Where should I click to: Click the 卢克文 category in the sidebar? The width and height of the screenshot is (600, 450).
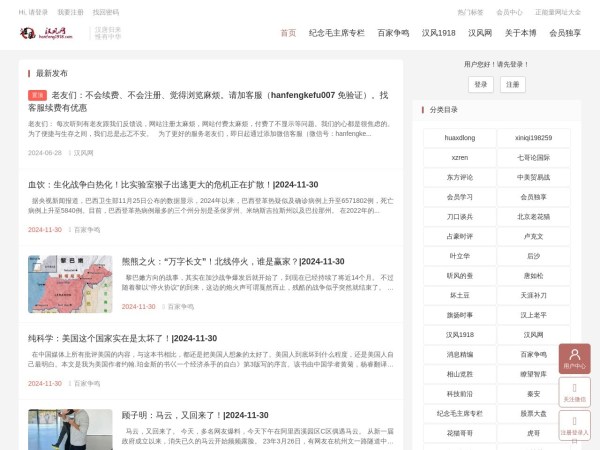[x=533, y=236]
